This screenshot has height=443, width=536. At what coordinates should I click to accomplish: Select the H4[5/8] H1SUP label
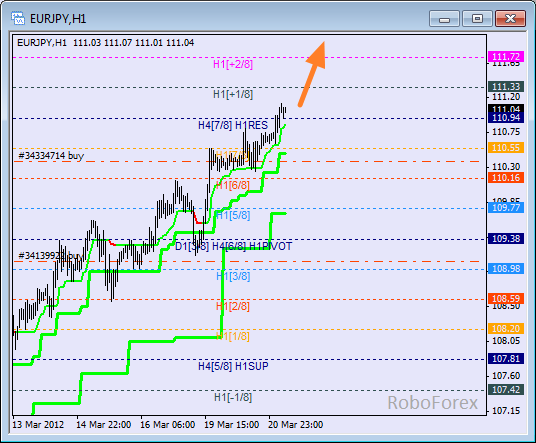point(233,366)
